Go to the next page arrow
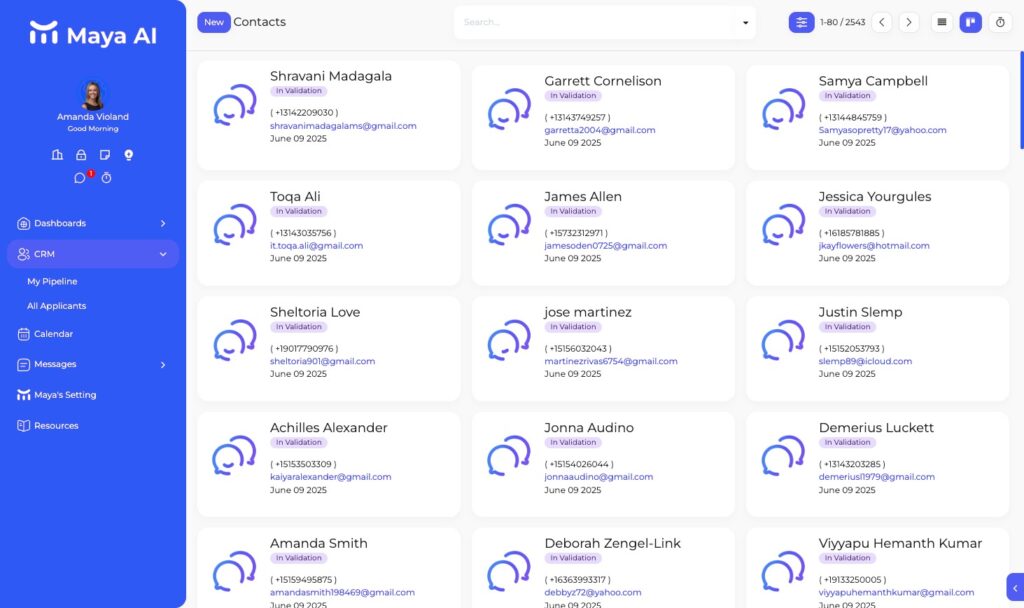 908,22
